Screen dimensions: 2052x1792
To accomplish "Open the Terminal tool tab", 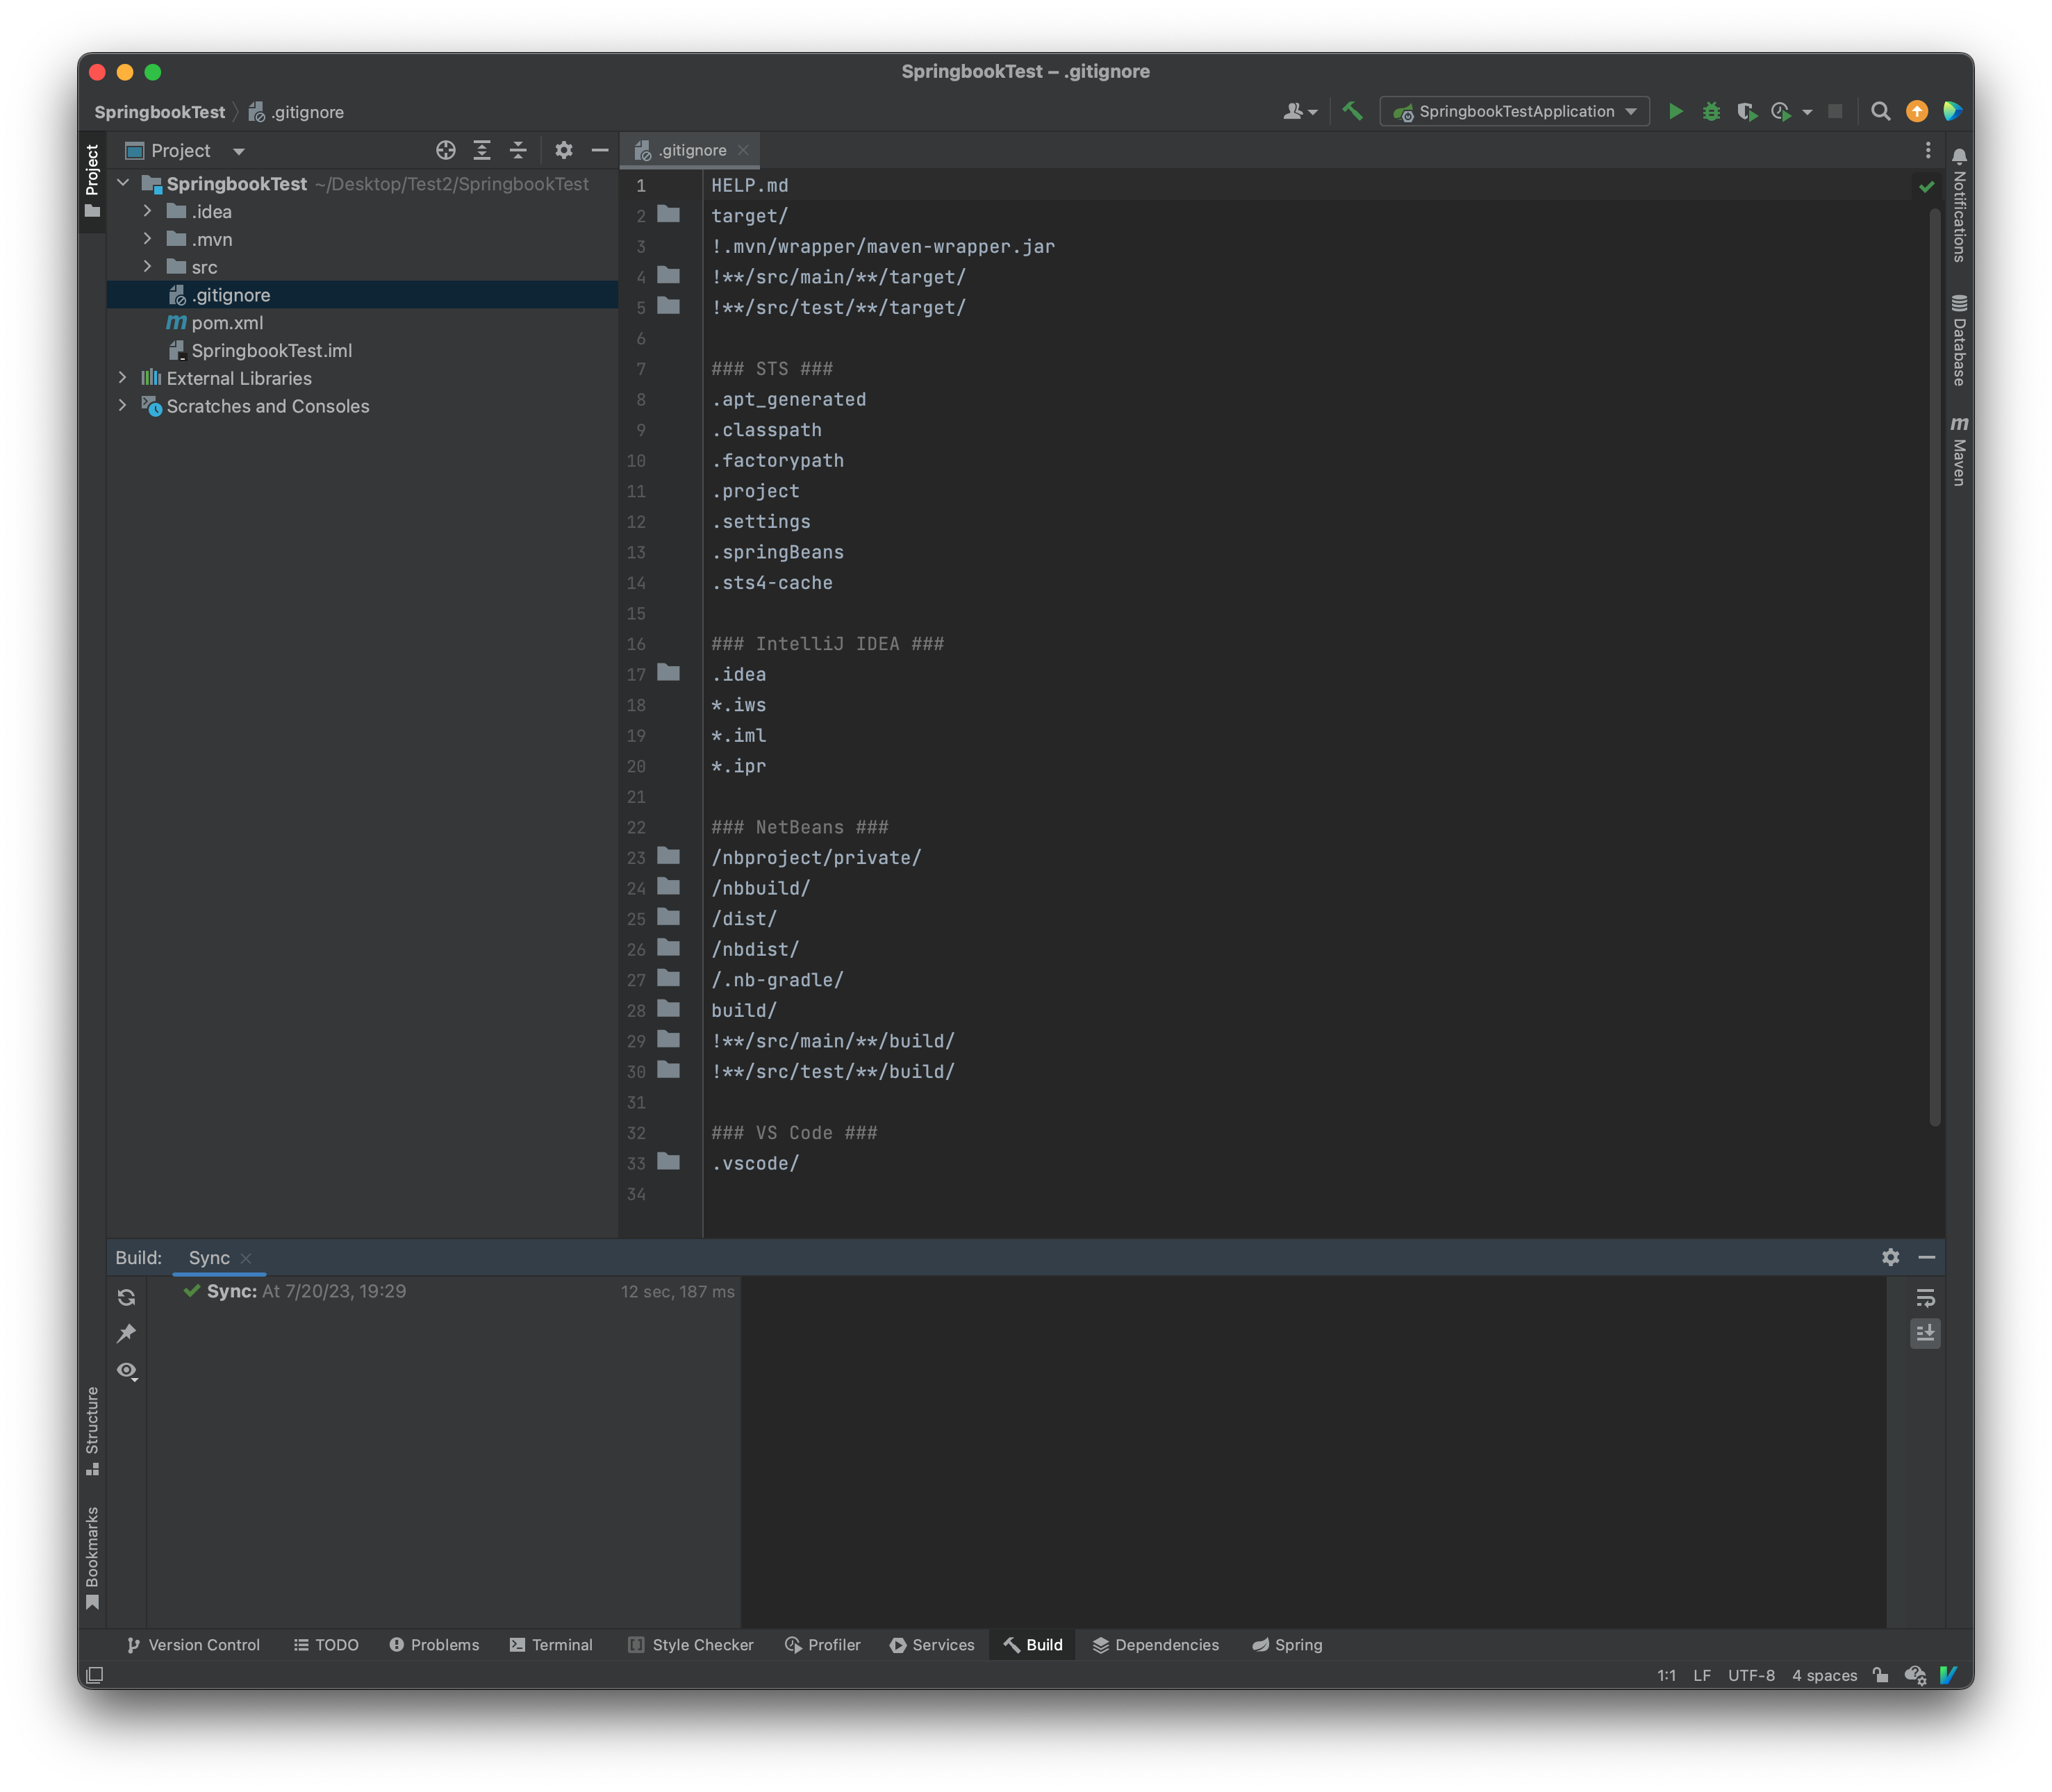I will click(x=551, y=1645).
